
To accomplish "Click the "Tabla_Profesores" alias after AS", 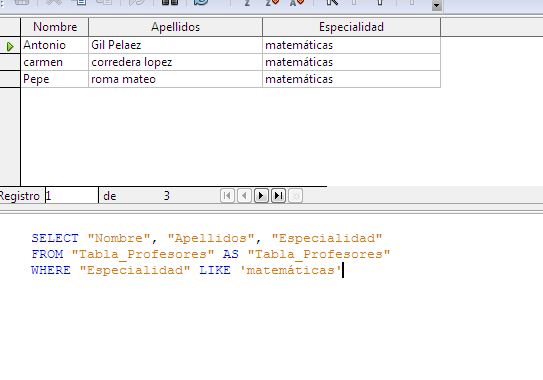I will coord(319,254).
